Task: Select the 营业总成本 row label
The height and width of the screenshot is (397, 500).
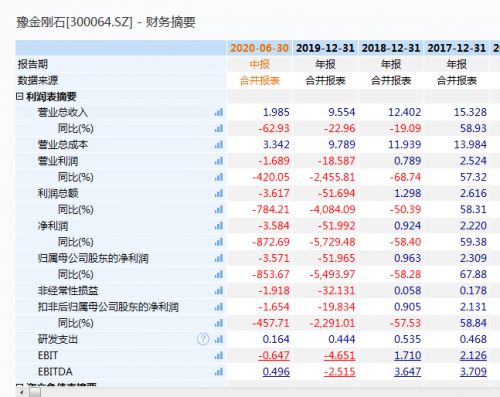Action: (63, 145)
